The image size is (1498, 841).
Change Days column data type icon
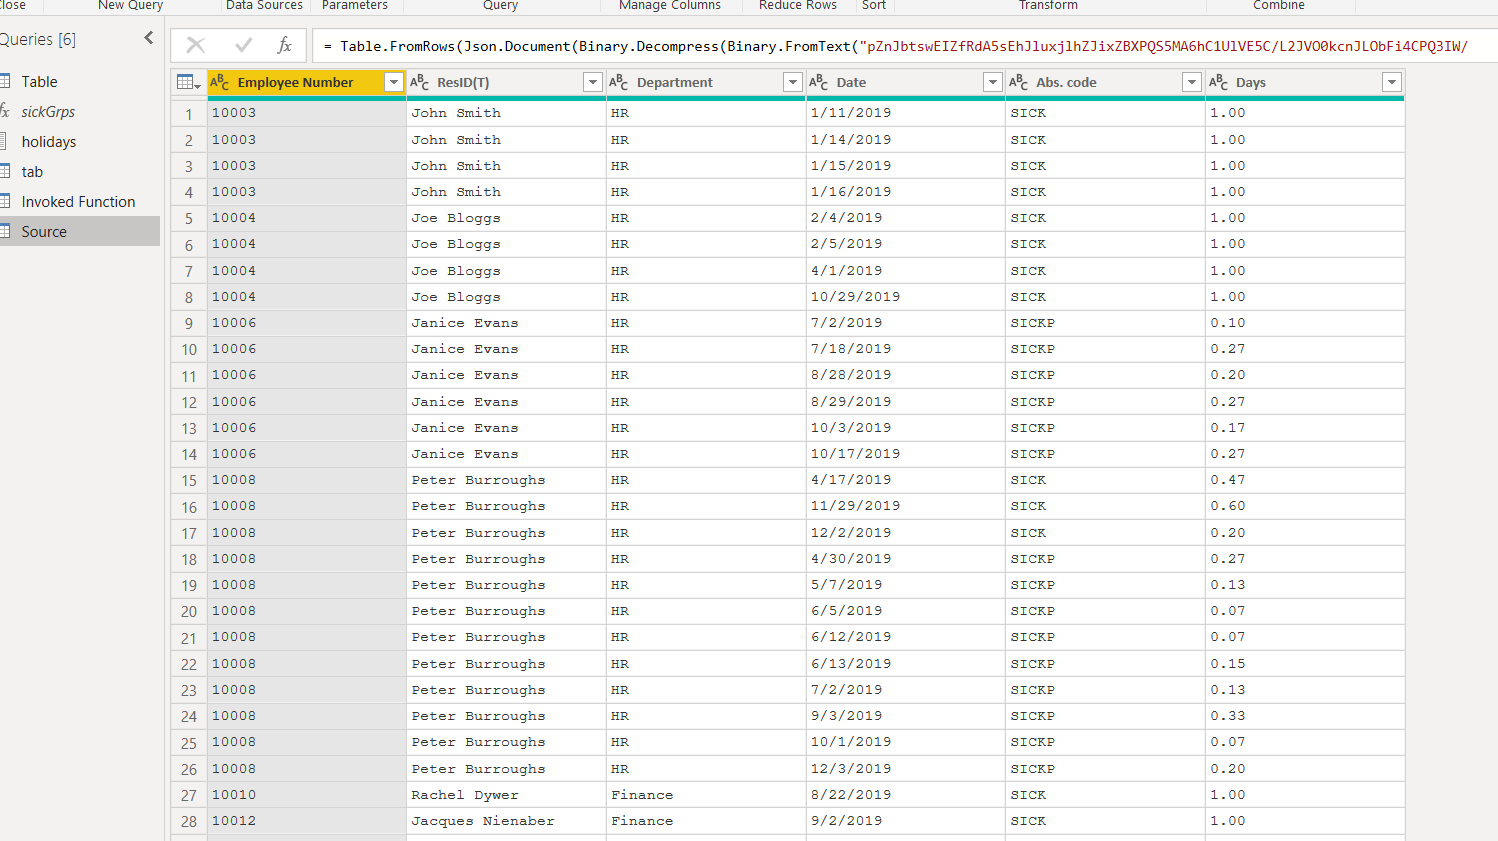pos(1219,82)
